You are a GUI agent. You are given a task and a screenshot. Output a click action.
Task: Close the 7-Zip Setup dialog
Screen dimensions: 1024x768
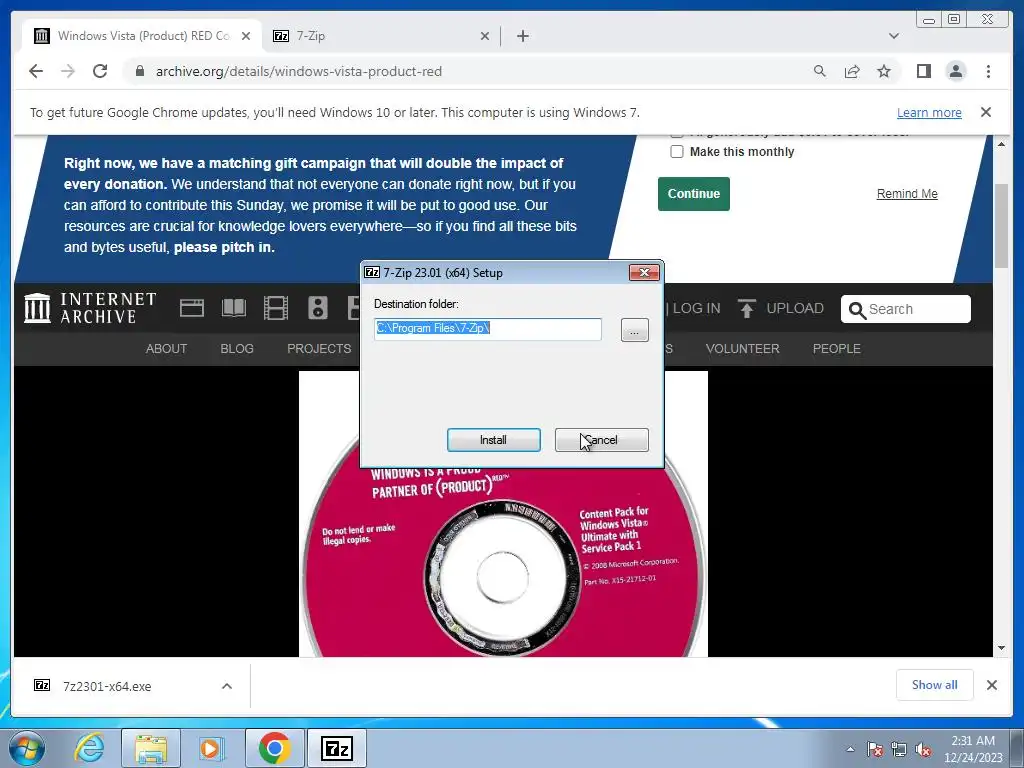(643, 272)
